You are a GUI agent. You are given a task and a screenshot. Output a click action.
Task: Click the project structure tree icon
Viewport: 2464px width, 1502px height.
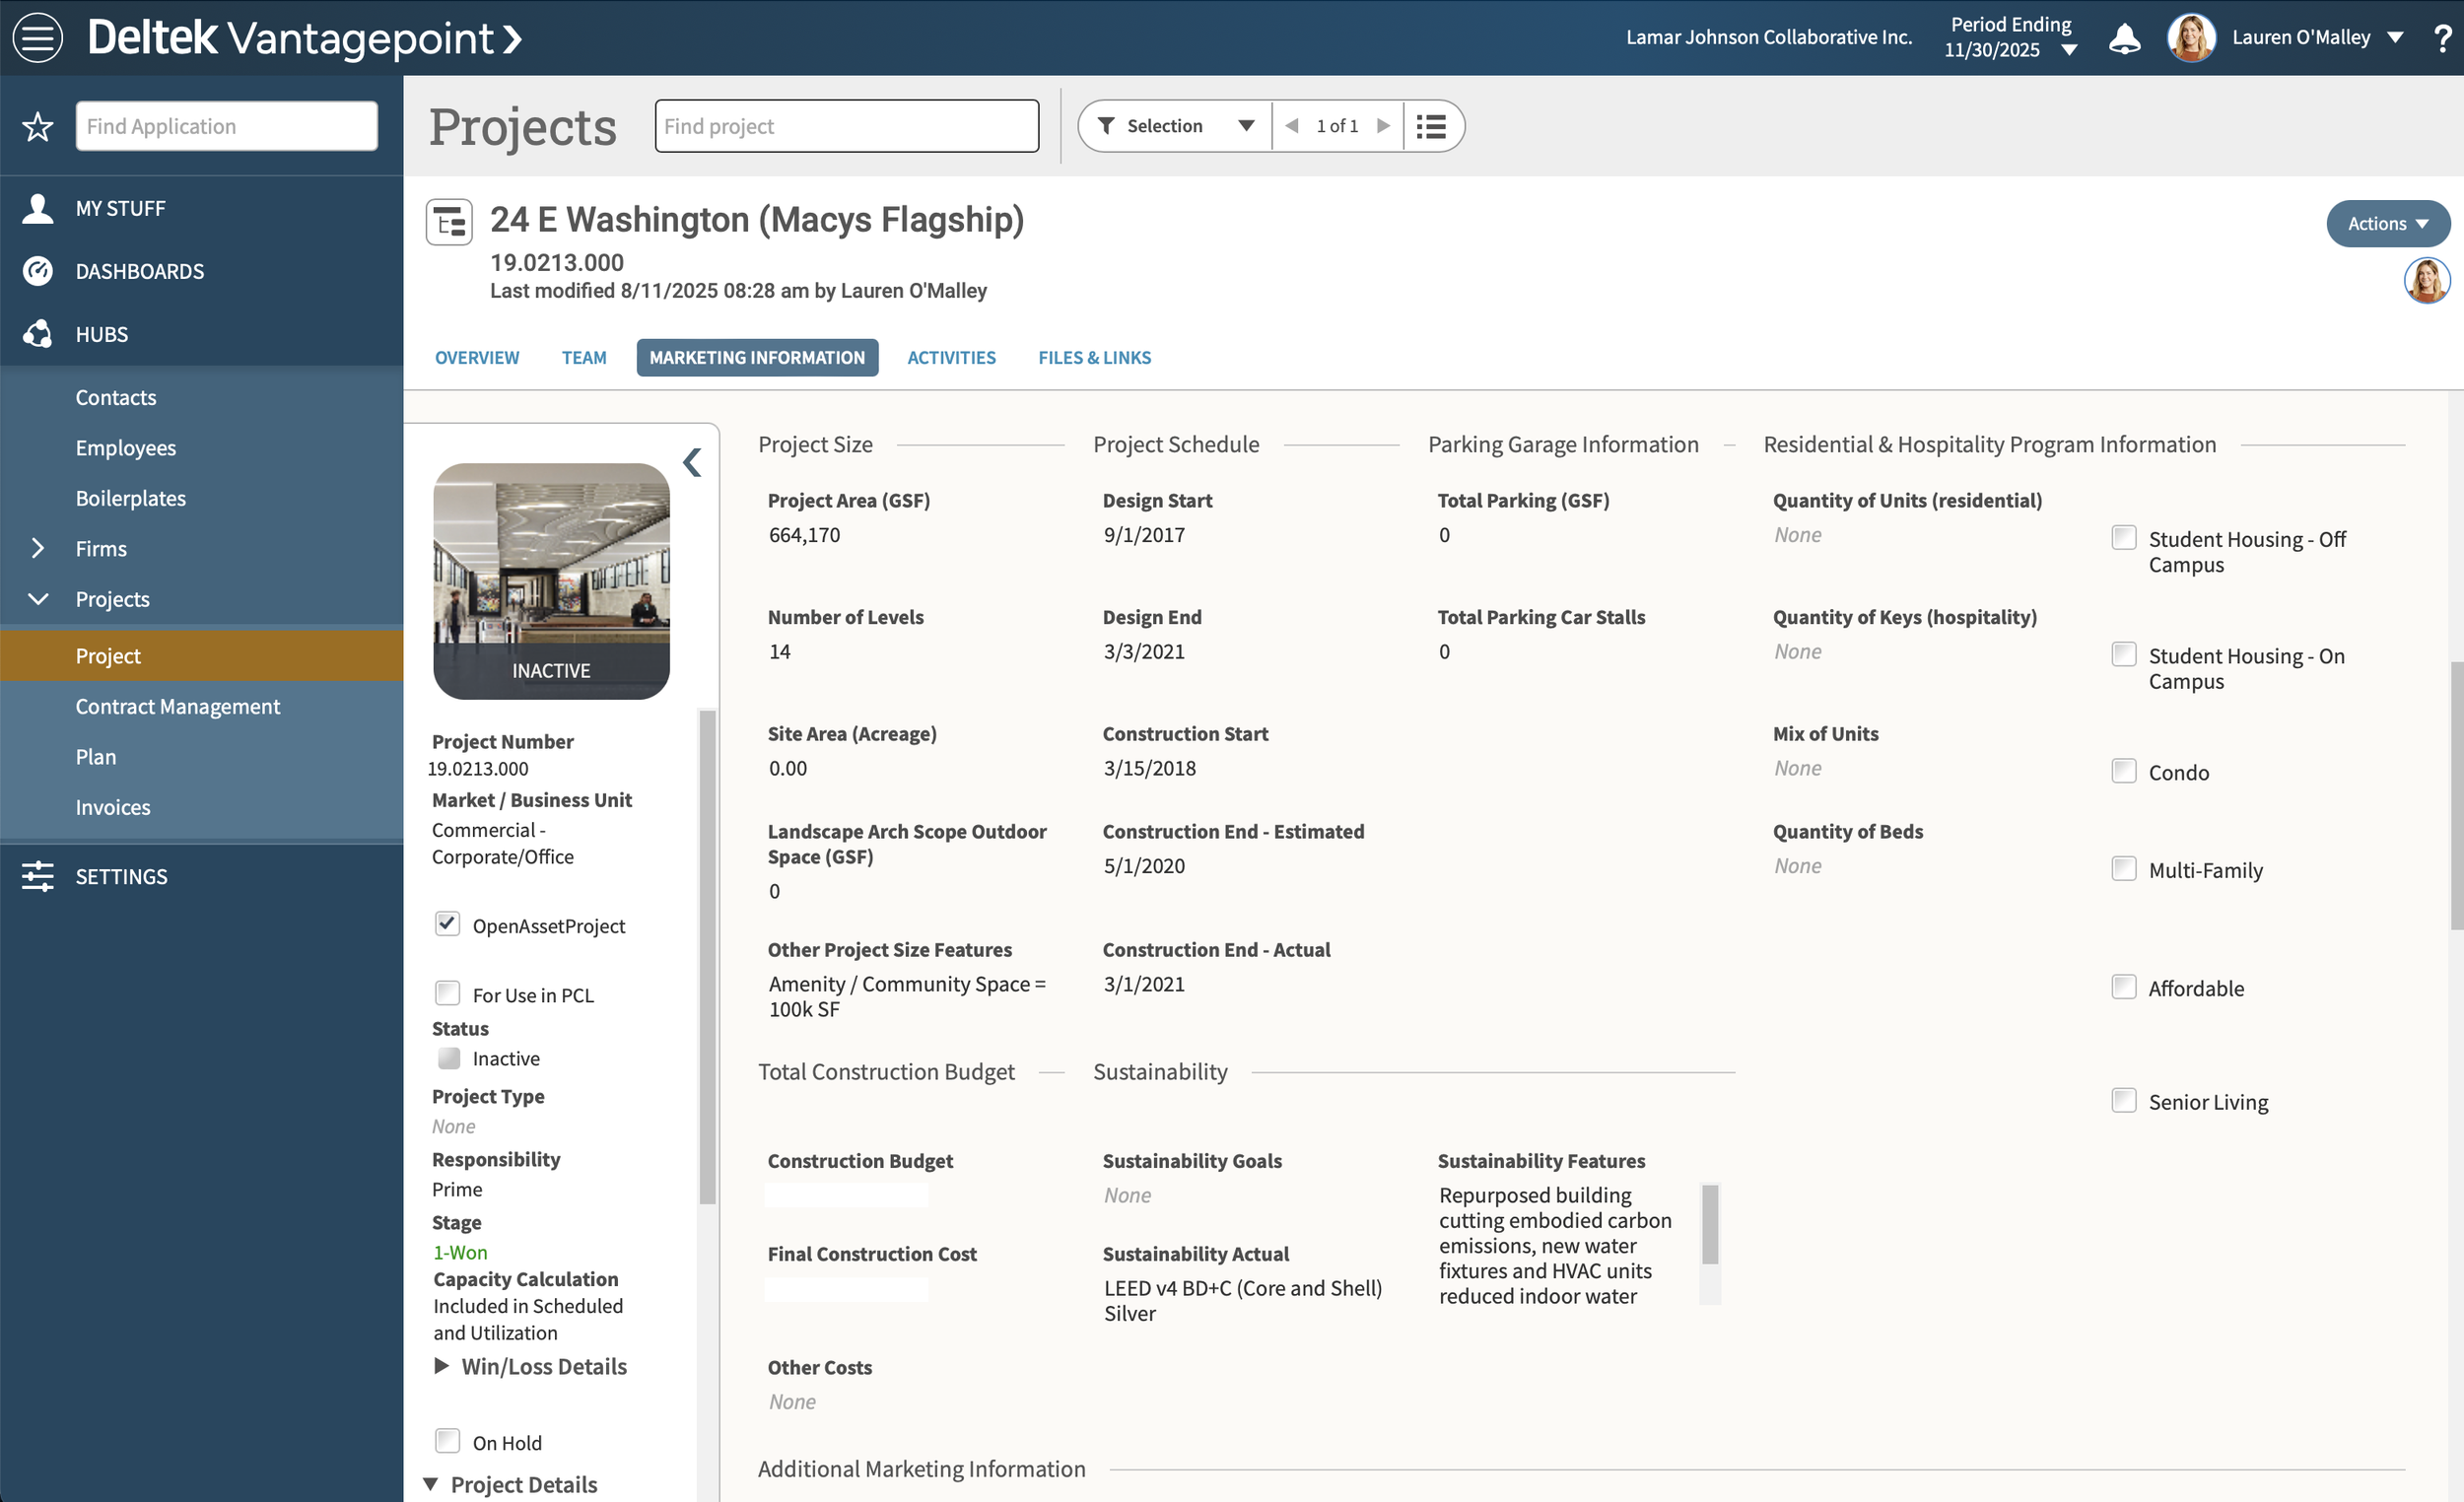click(x=449, y=221)
